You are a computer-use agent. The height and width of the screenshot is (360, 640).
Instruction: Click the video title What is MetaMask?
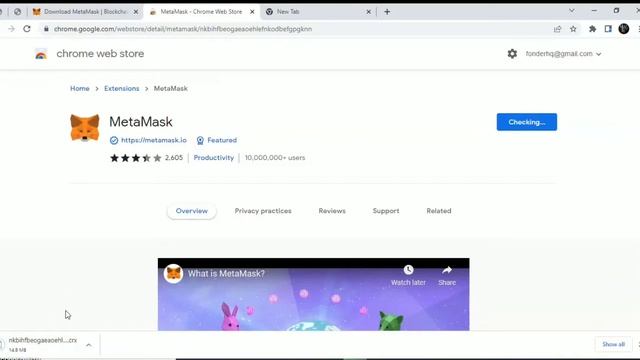[226, 274]
